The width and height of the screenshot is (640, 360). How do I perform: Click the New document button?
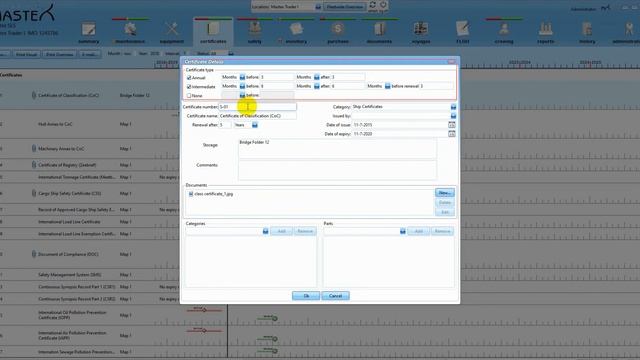444,193
